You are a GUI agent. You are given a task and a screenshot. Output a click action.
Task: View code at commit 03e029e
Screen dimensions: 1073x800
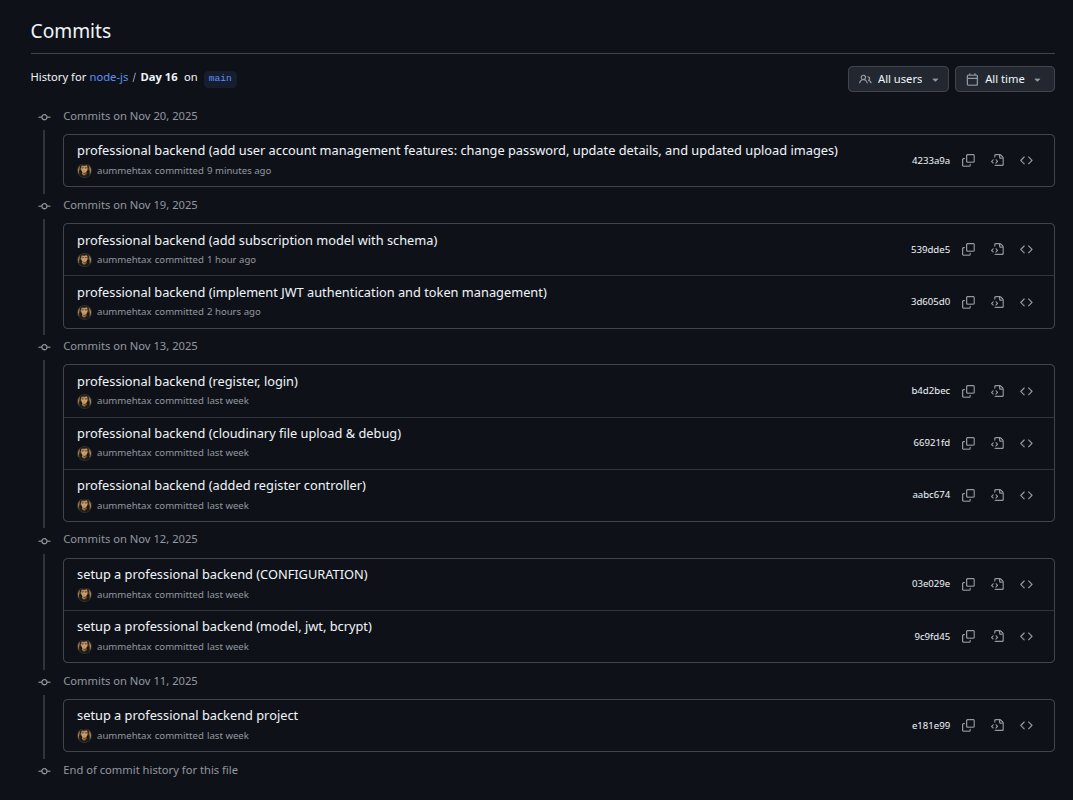click(x=998, y=584)
